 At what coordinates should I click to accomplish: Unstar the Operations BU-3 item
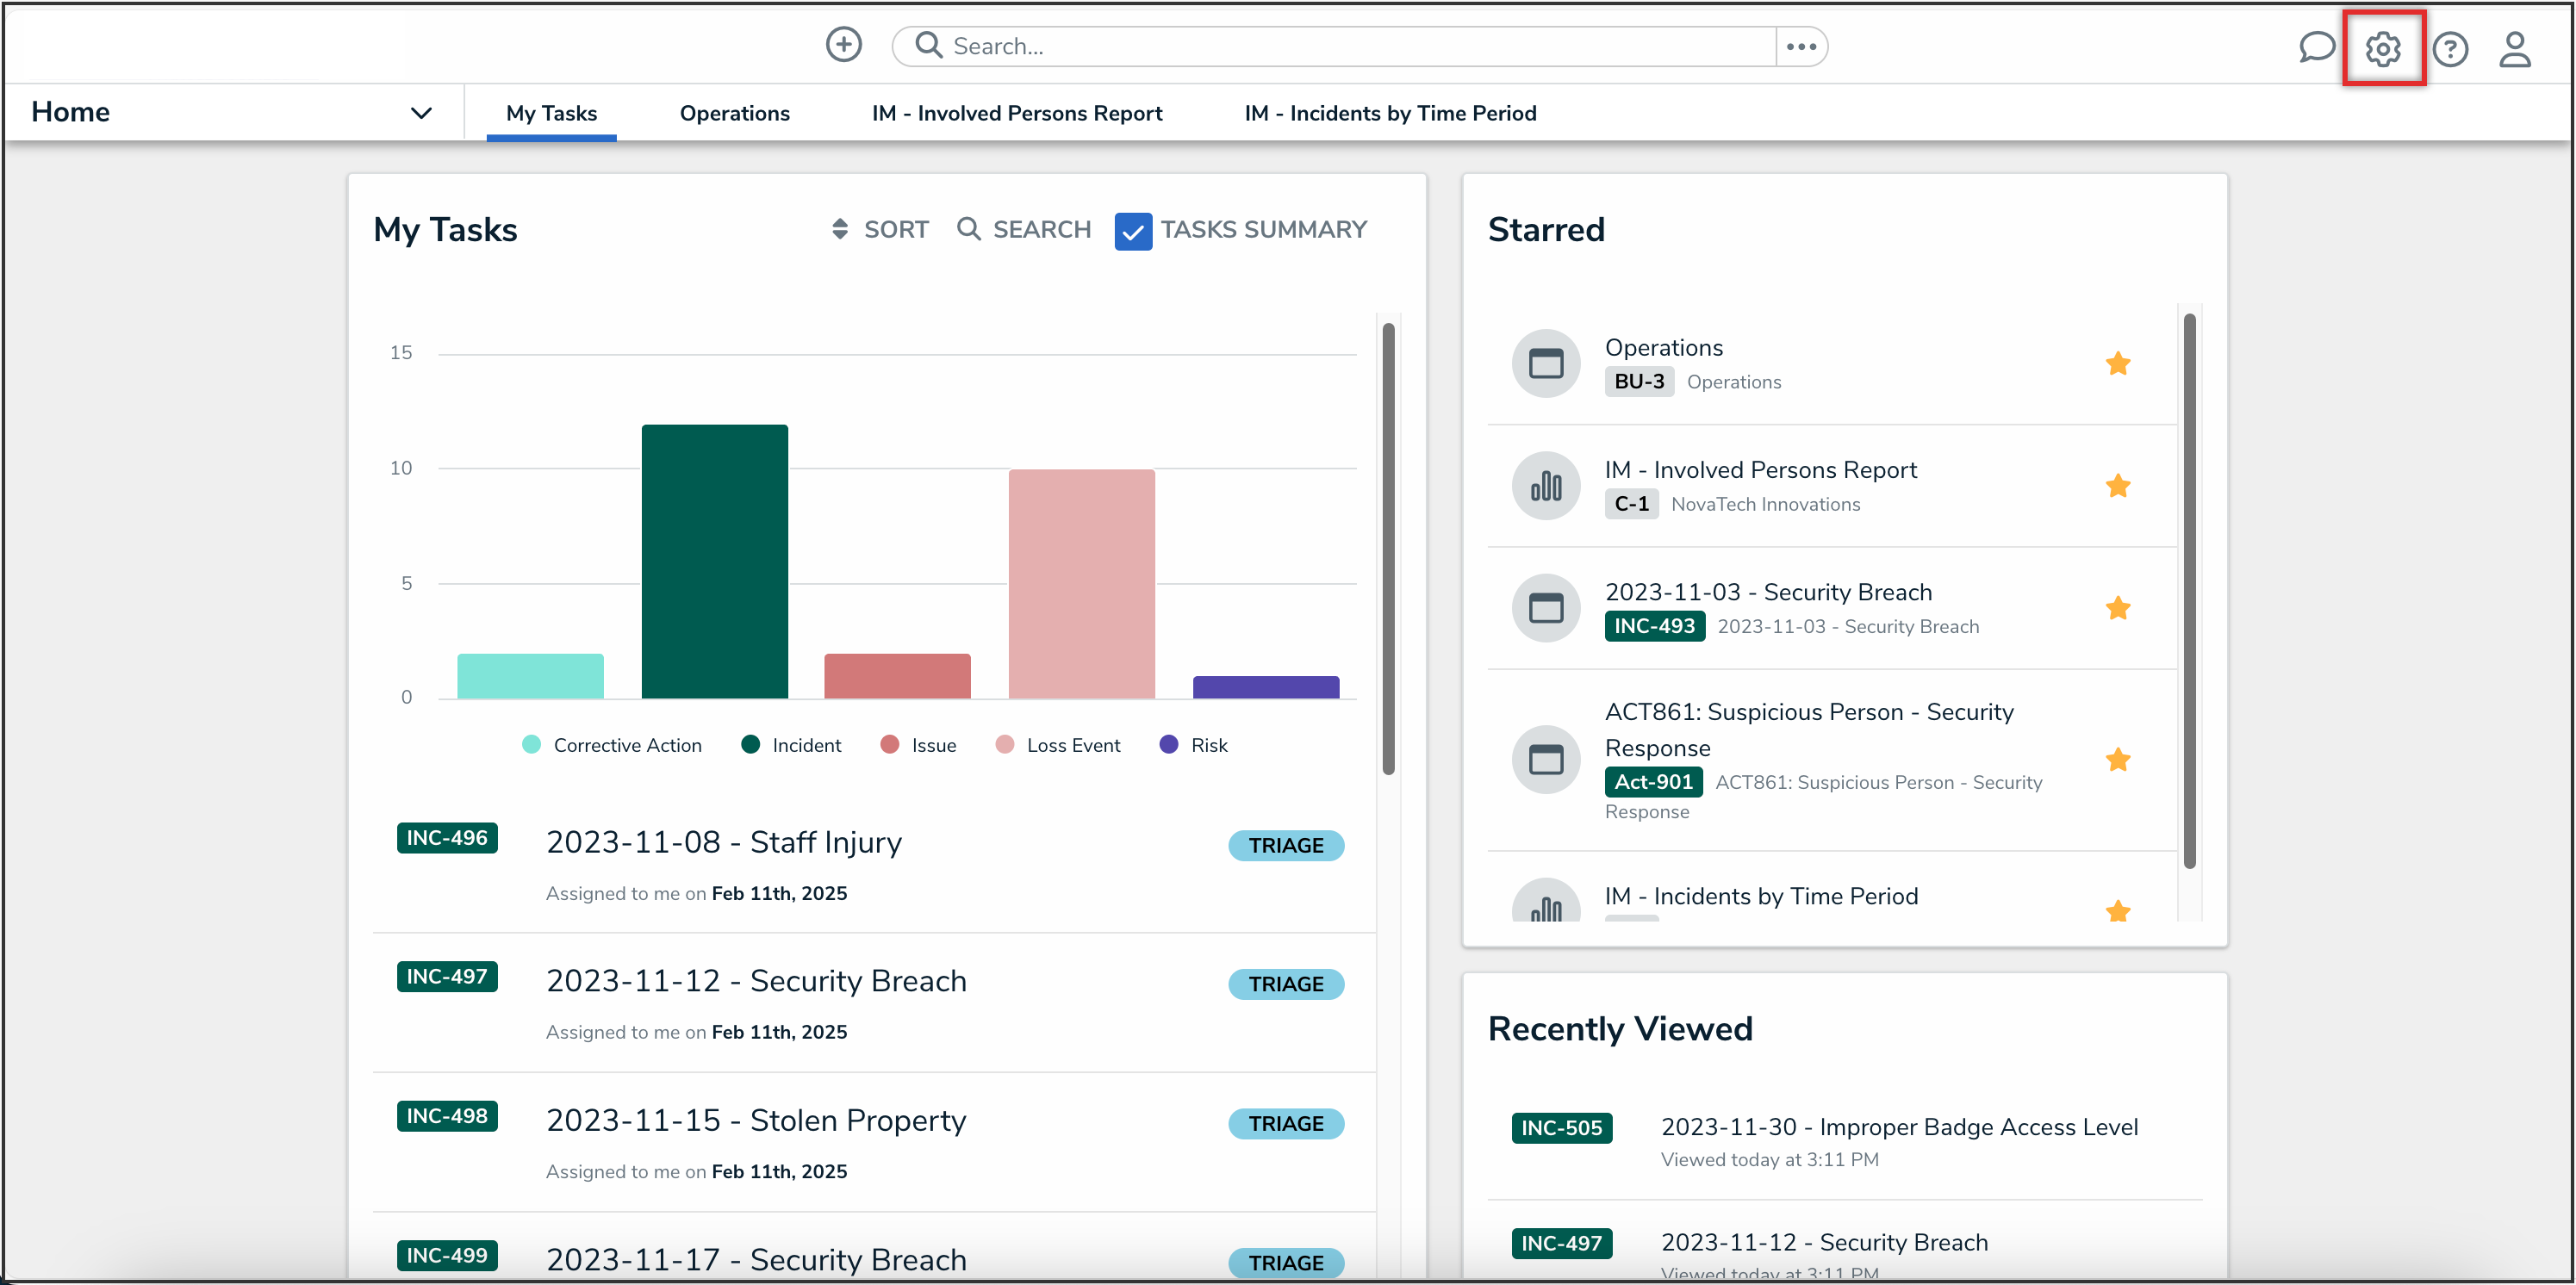click(2117, 364)
